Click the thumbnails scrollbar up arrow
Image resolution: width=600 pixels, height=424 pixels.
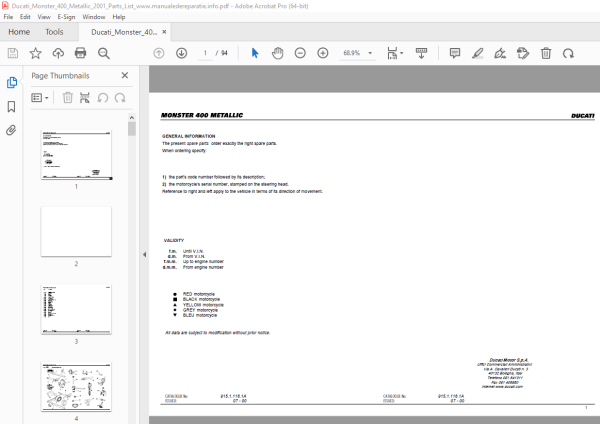pos(132,117)
